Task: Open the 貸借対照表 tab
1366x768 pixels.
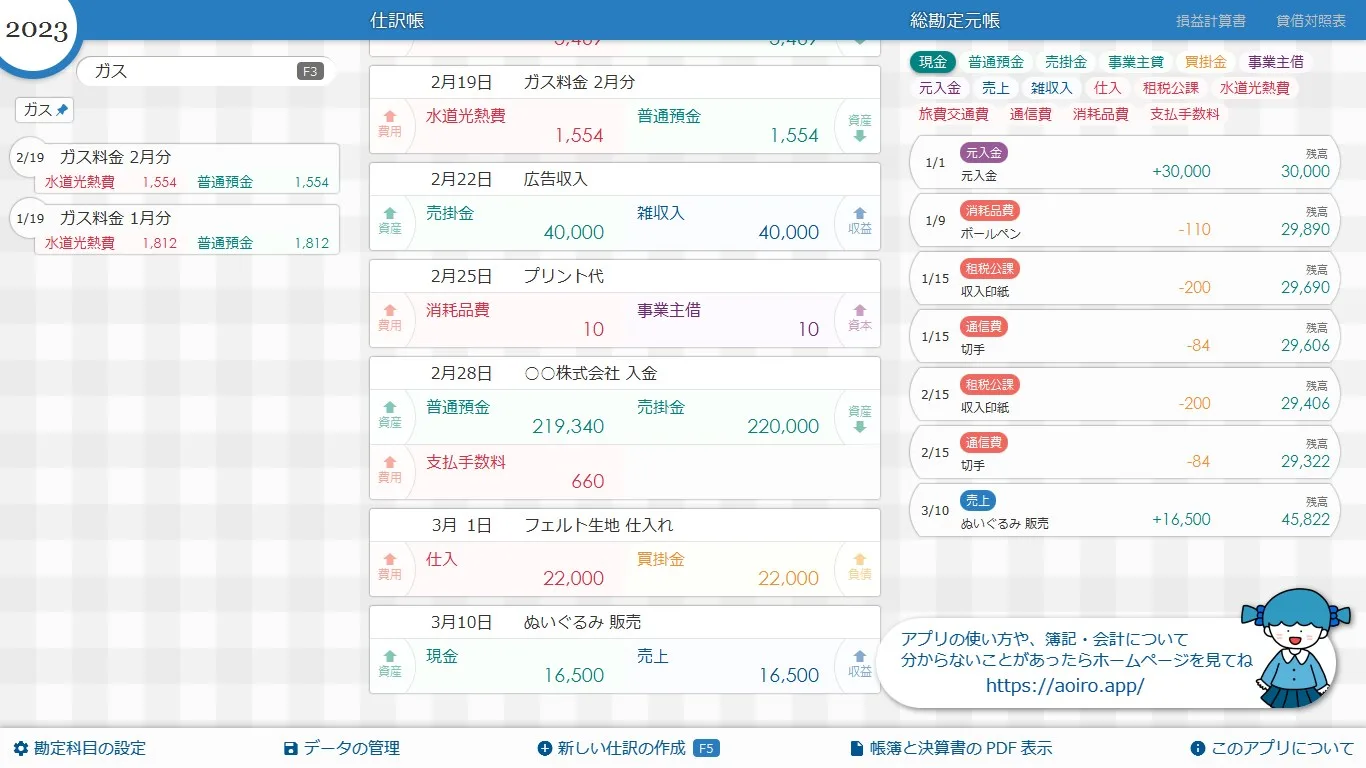Action: click(x=1311, y=21)
